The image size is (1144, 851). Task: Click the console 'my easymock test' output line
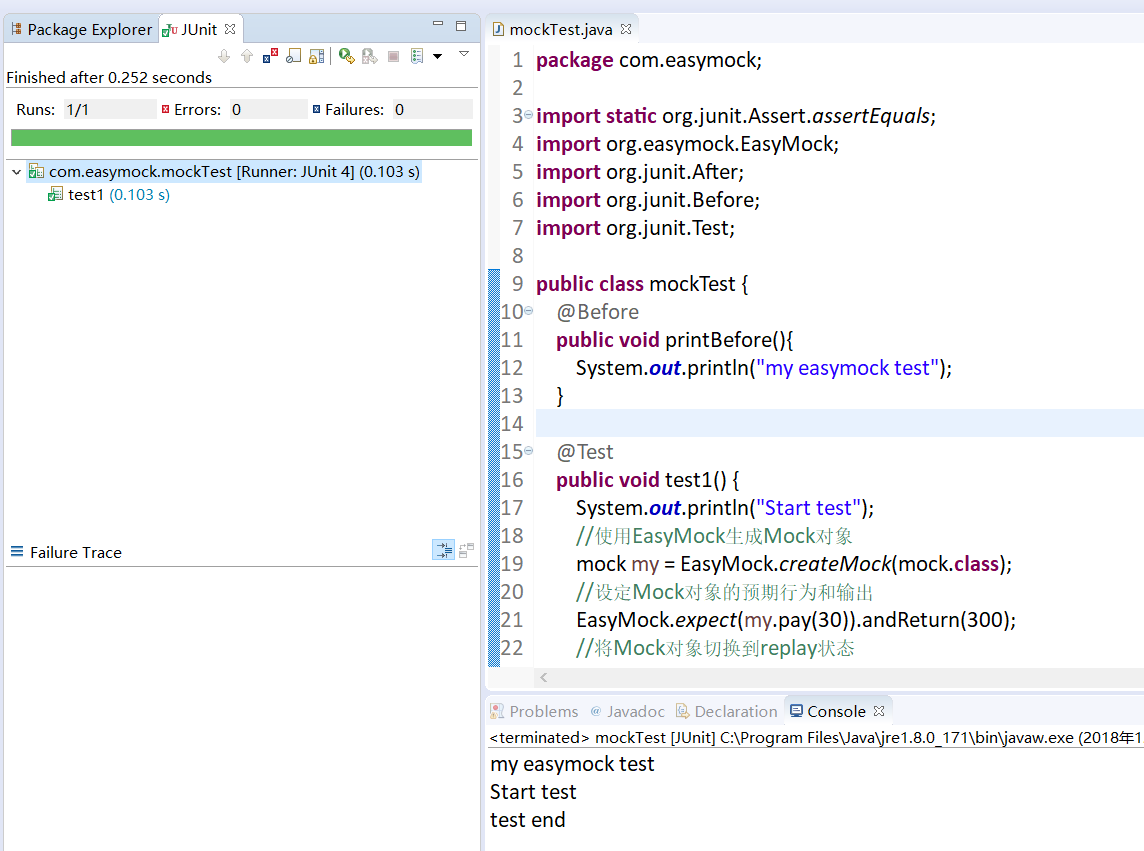click(573, 764)
